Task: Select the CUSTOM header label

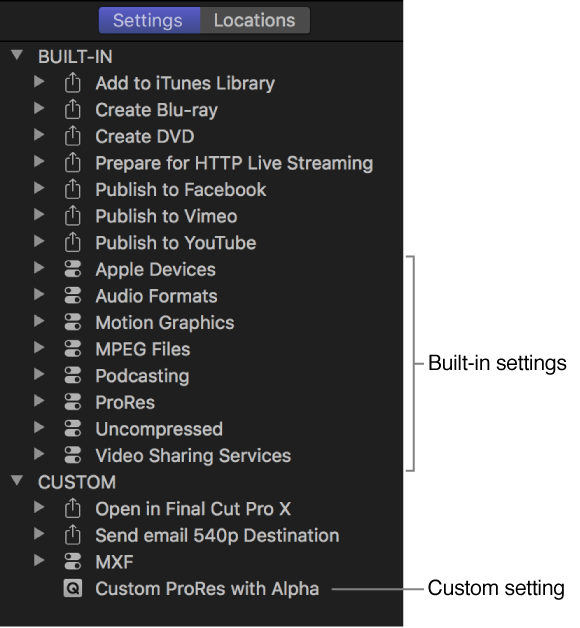Action: (x=77, y=482)
